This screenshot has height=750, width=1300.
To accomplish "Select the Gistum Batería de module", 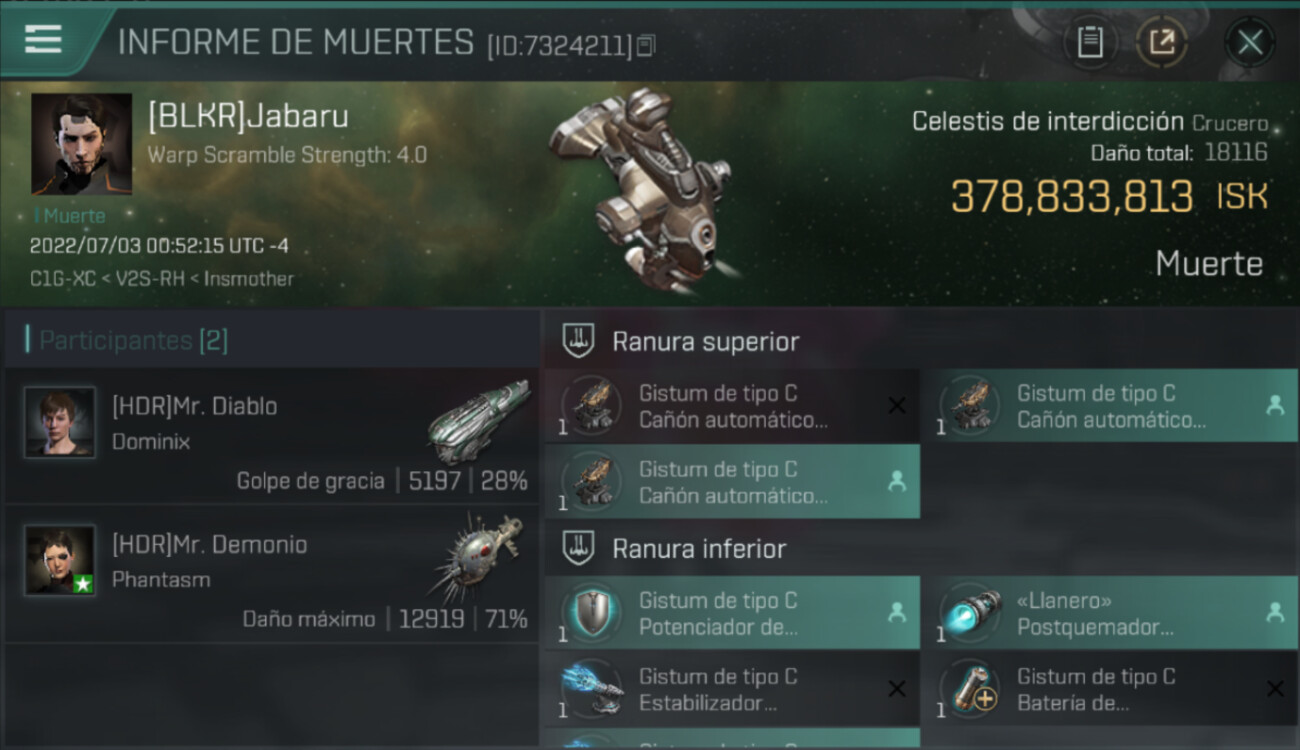I will click(1110, 689).
